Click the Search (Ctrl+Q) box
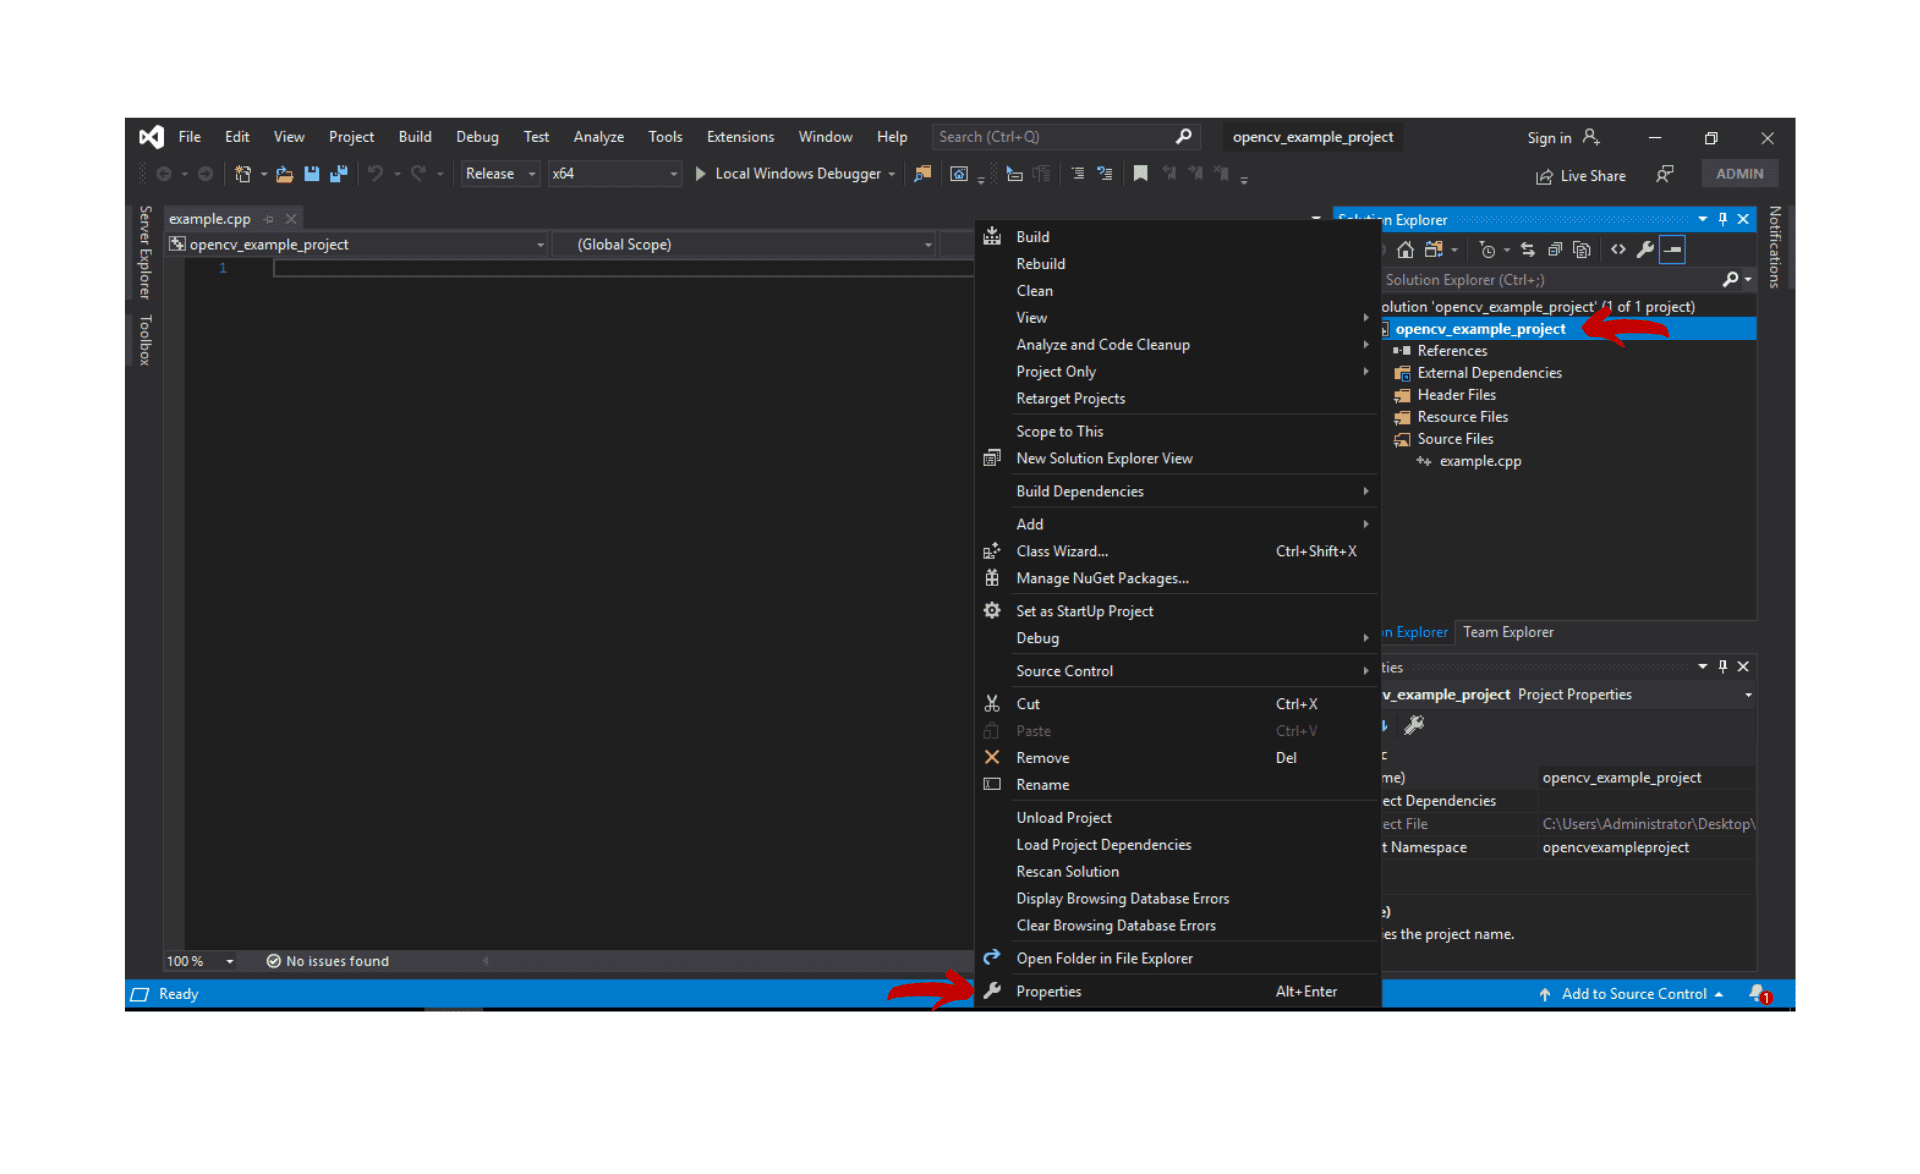 point(1066,137)
